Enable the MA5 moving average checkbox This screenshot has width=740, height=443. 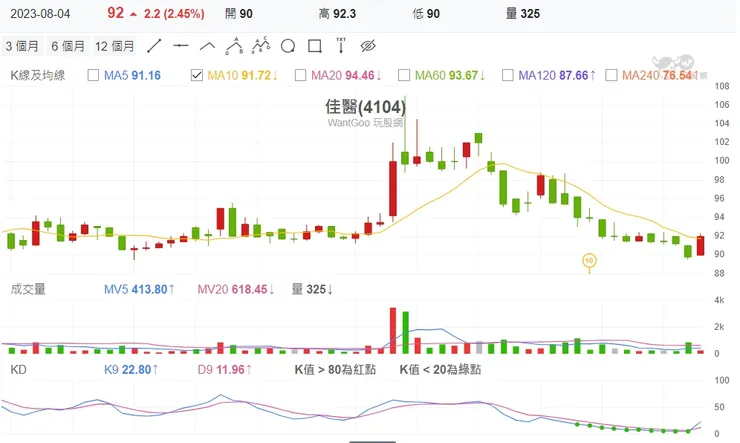(93, 75)
